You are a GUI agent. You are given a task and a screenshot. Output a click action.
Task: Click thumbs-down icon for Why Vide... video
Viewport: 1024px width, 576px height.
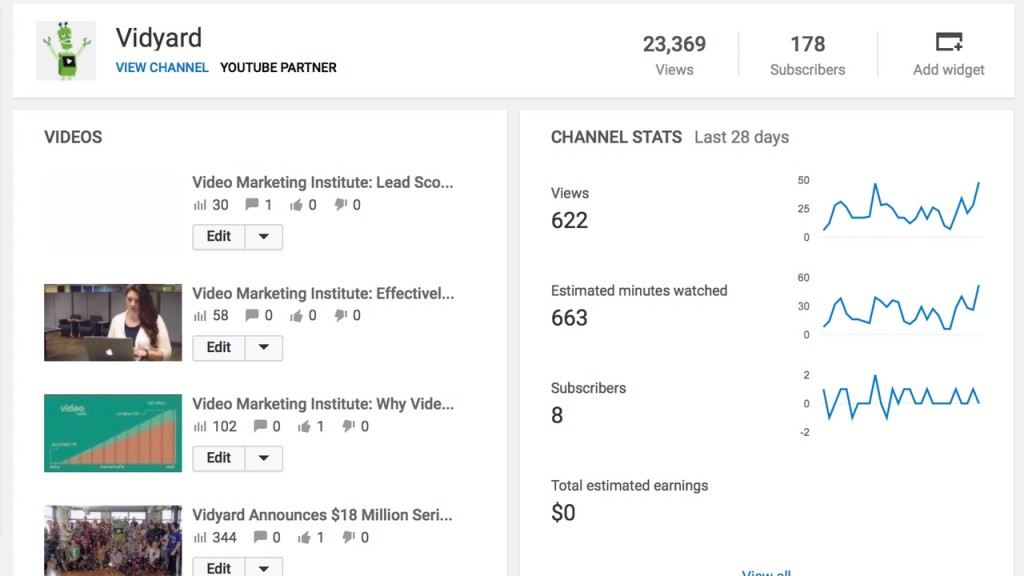tap(349, 427)
